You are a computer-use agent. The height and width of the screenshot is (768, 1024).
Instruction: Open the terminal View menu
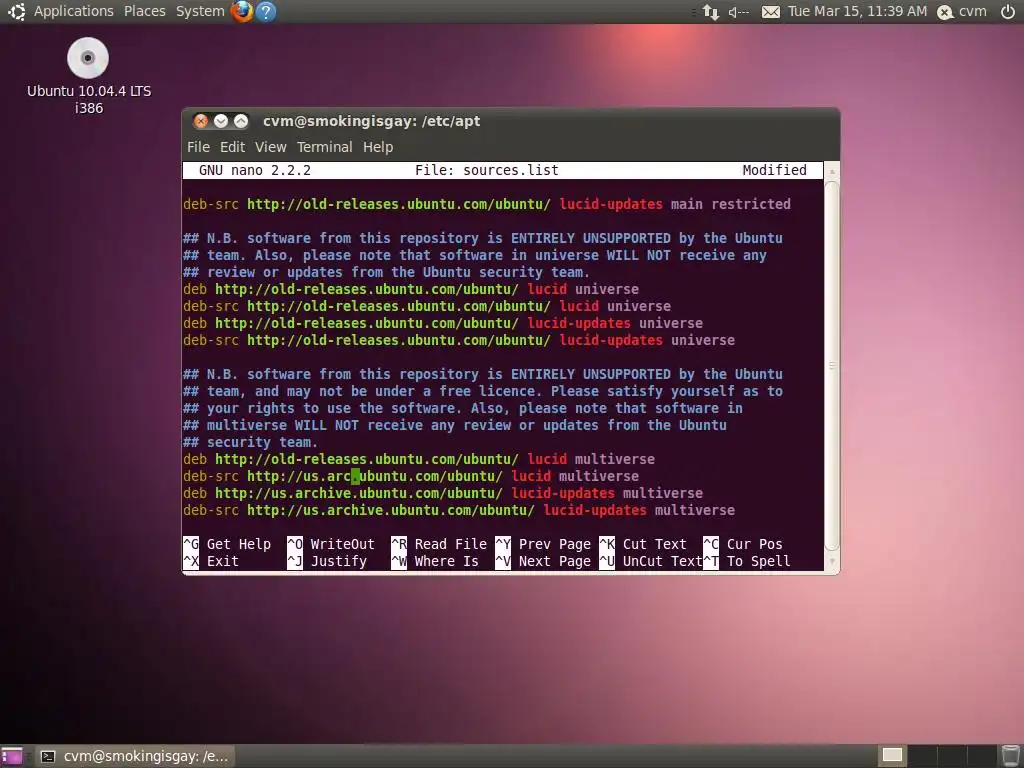(270, 147)
